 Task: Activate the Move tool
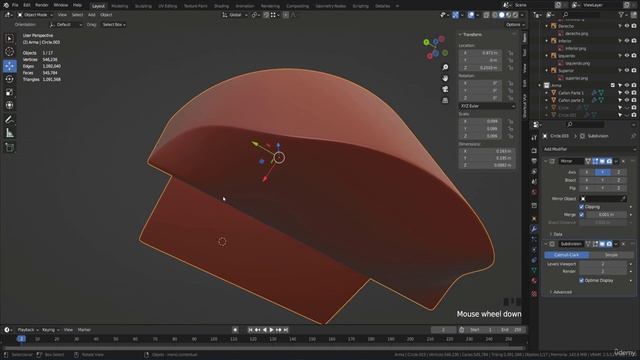9,66
